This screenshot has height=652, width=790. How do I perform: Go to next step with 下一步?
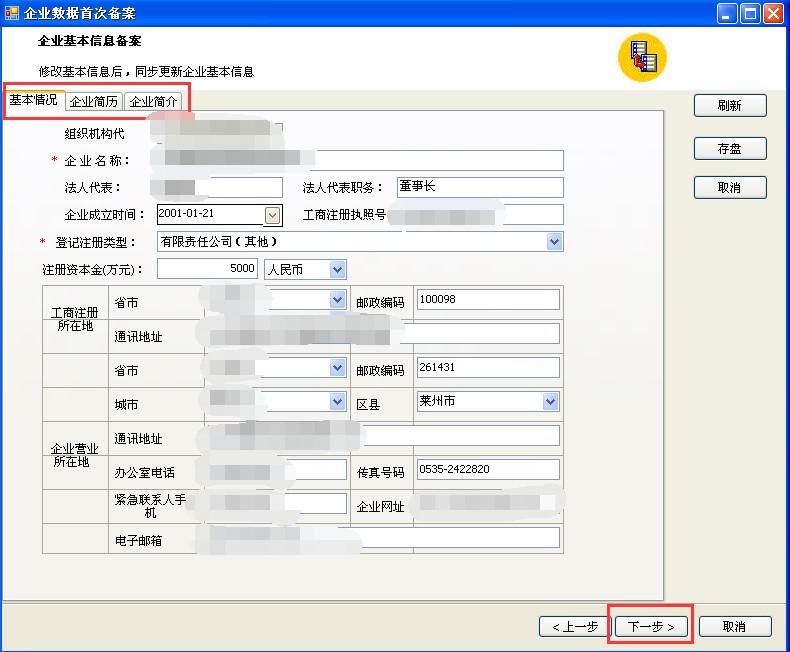click(650, 627)
